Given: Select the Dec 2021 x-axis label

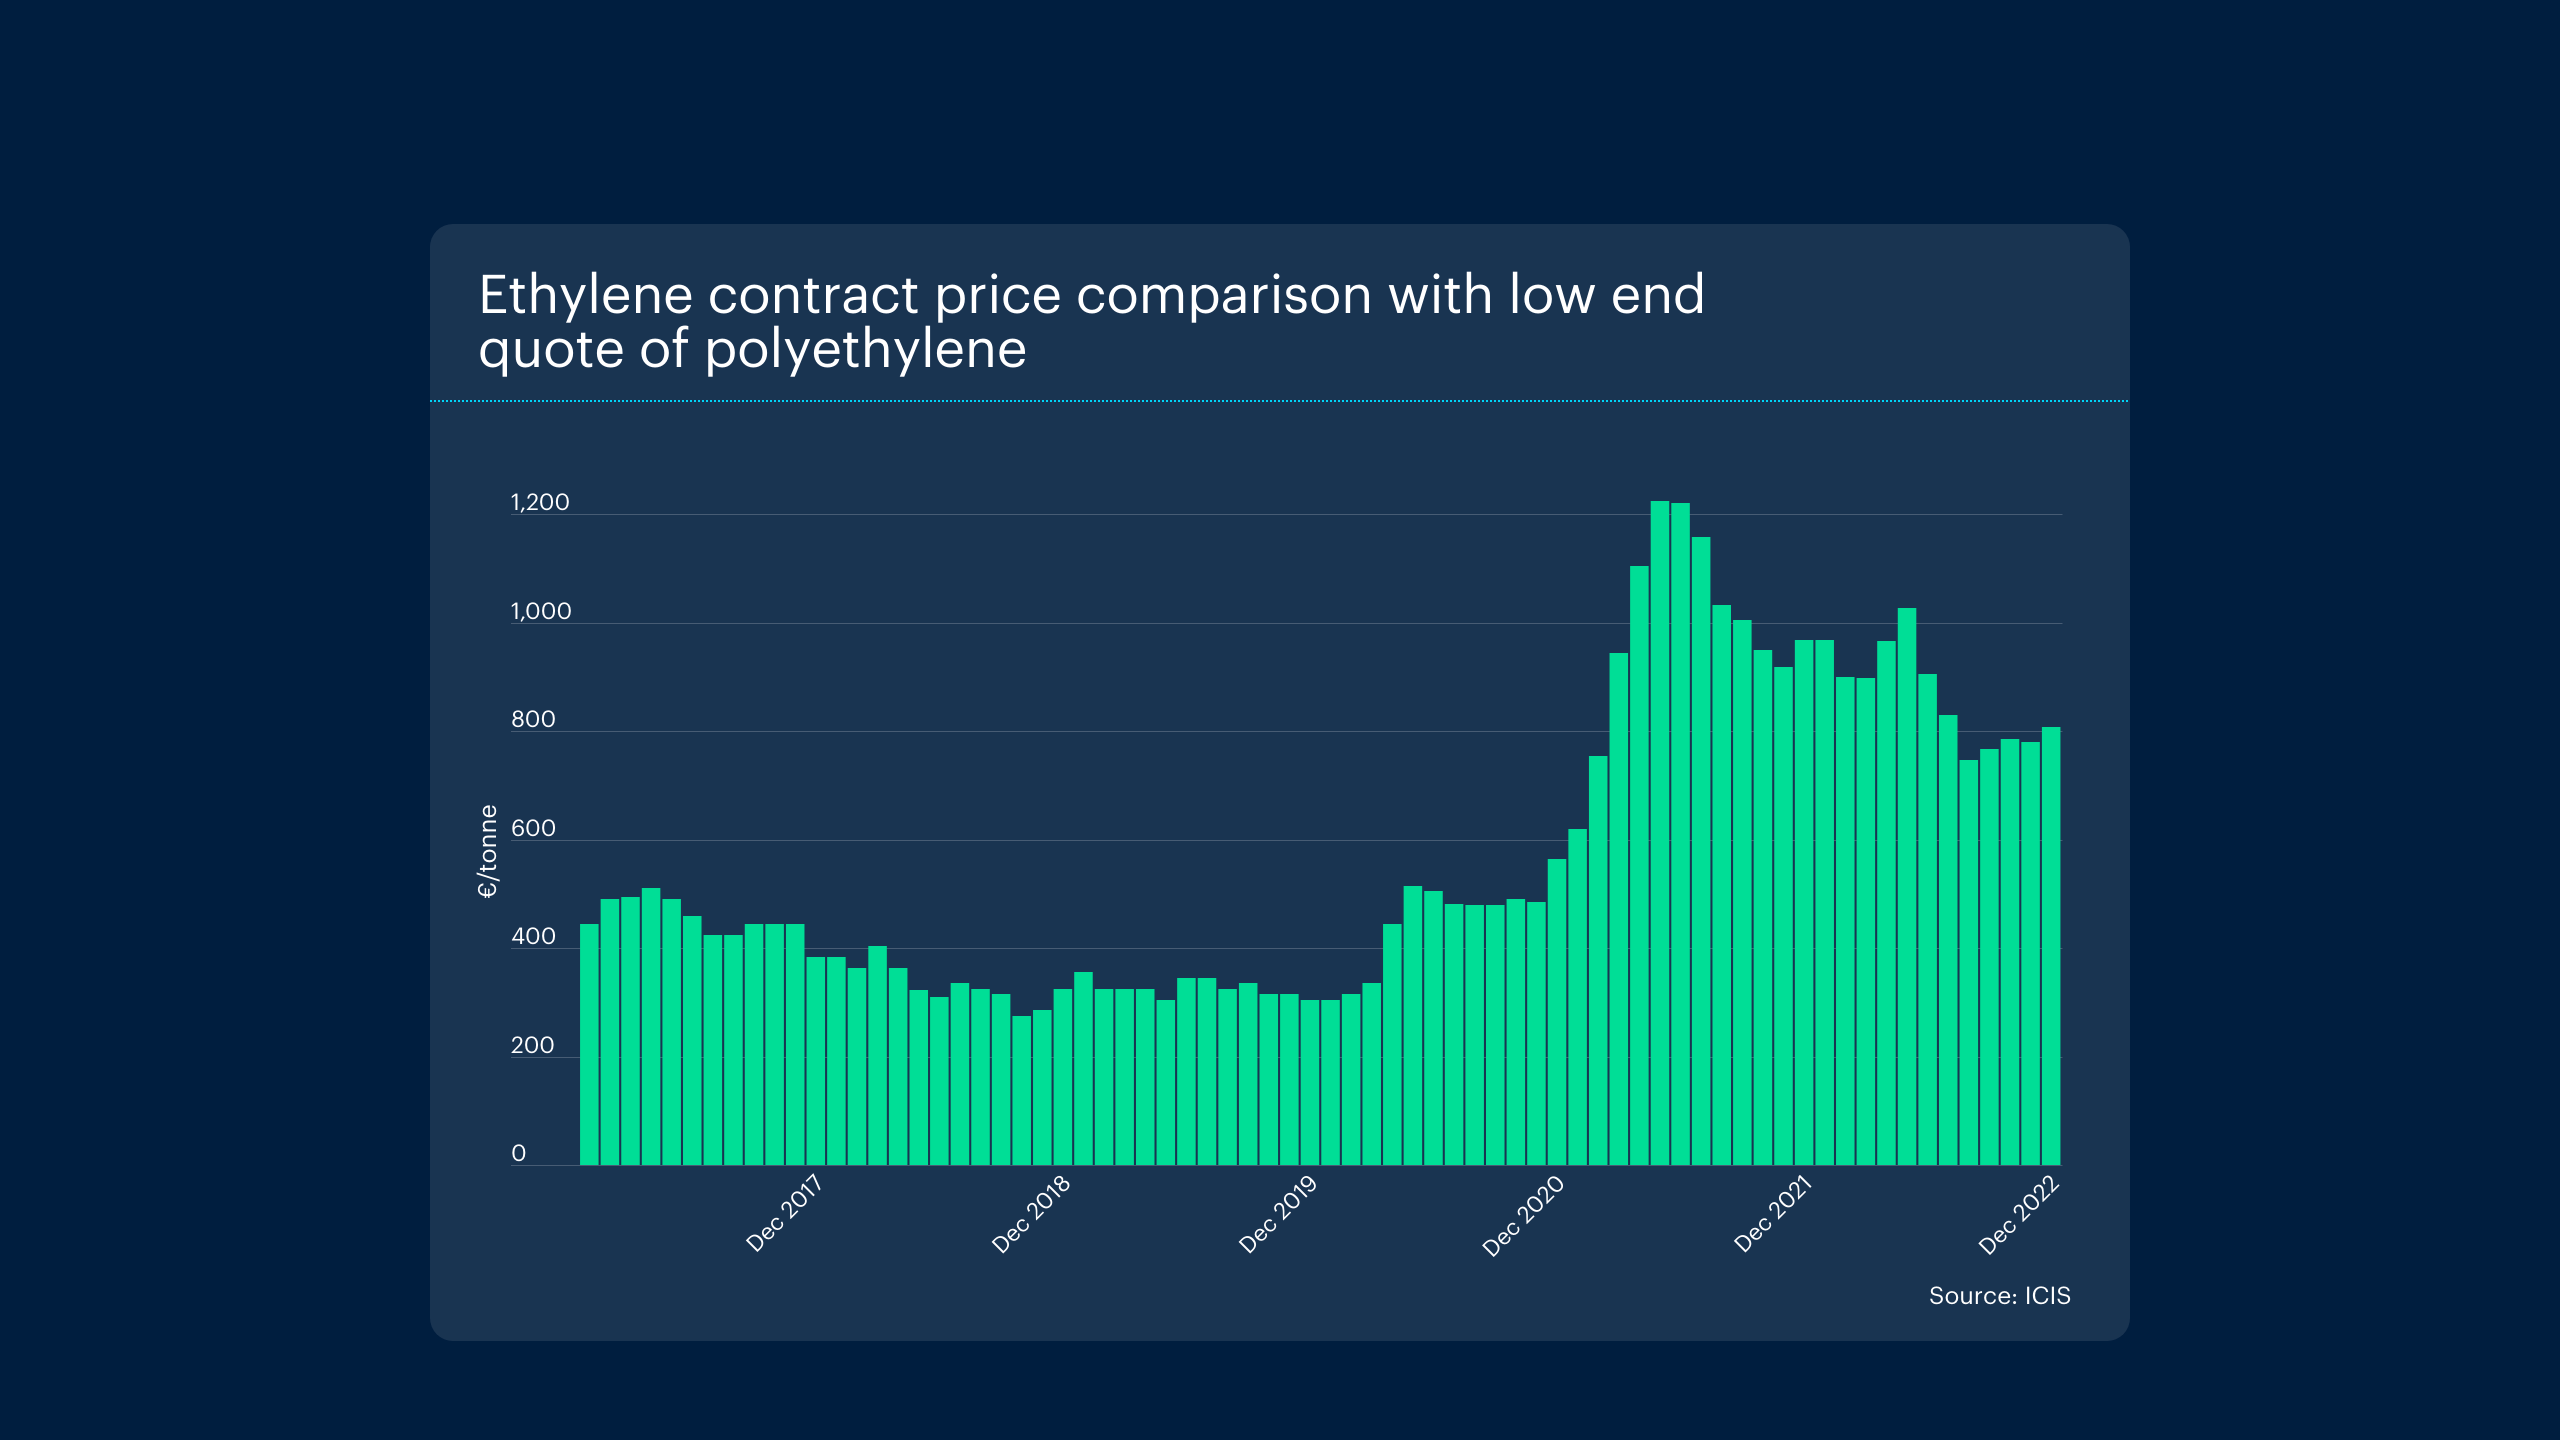Looking at the screenshot, I should pos(1773,1213).
